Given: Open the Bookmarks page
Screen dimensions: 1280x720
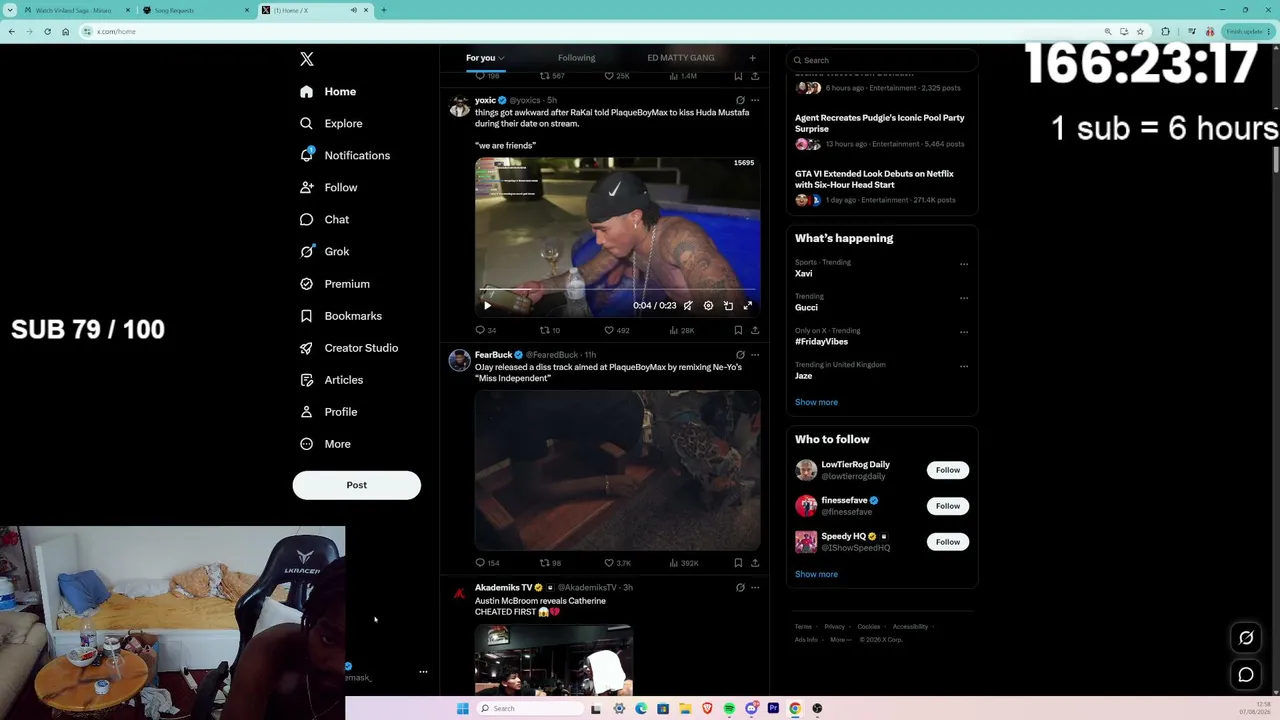Looking at the screenshot, I should tap(341, 316).
